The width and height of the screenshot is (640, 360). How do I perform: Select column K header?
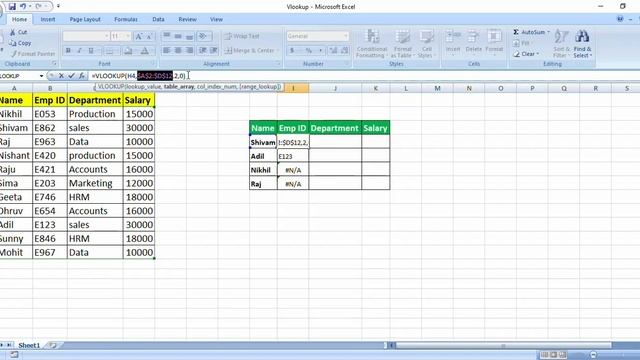tap(376, 88)
